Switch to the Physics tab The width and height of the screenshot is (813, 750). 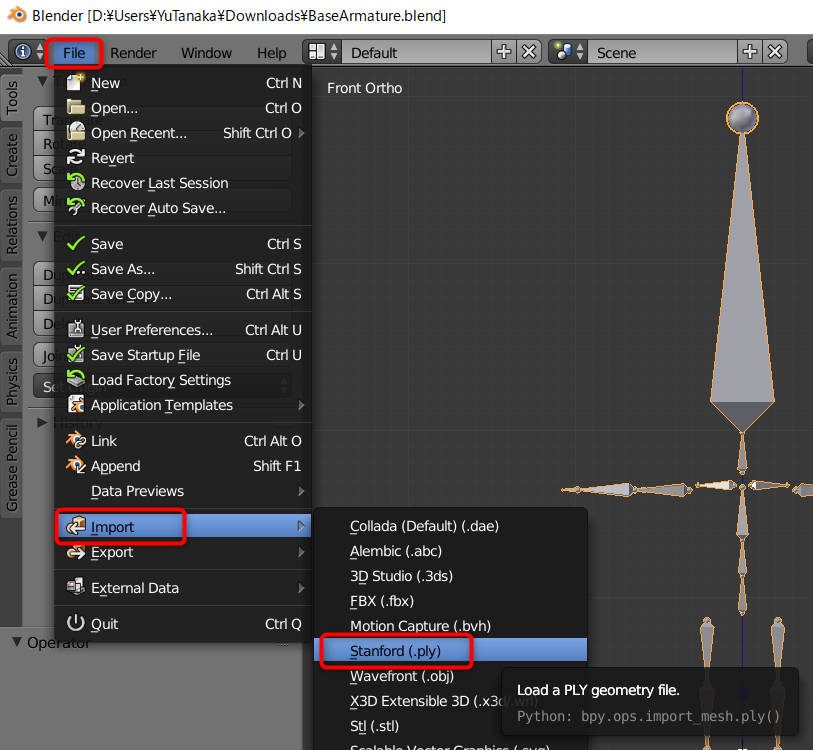click(x=11, y=381)
